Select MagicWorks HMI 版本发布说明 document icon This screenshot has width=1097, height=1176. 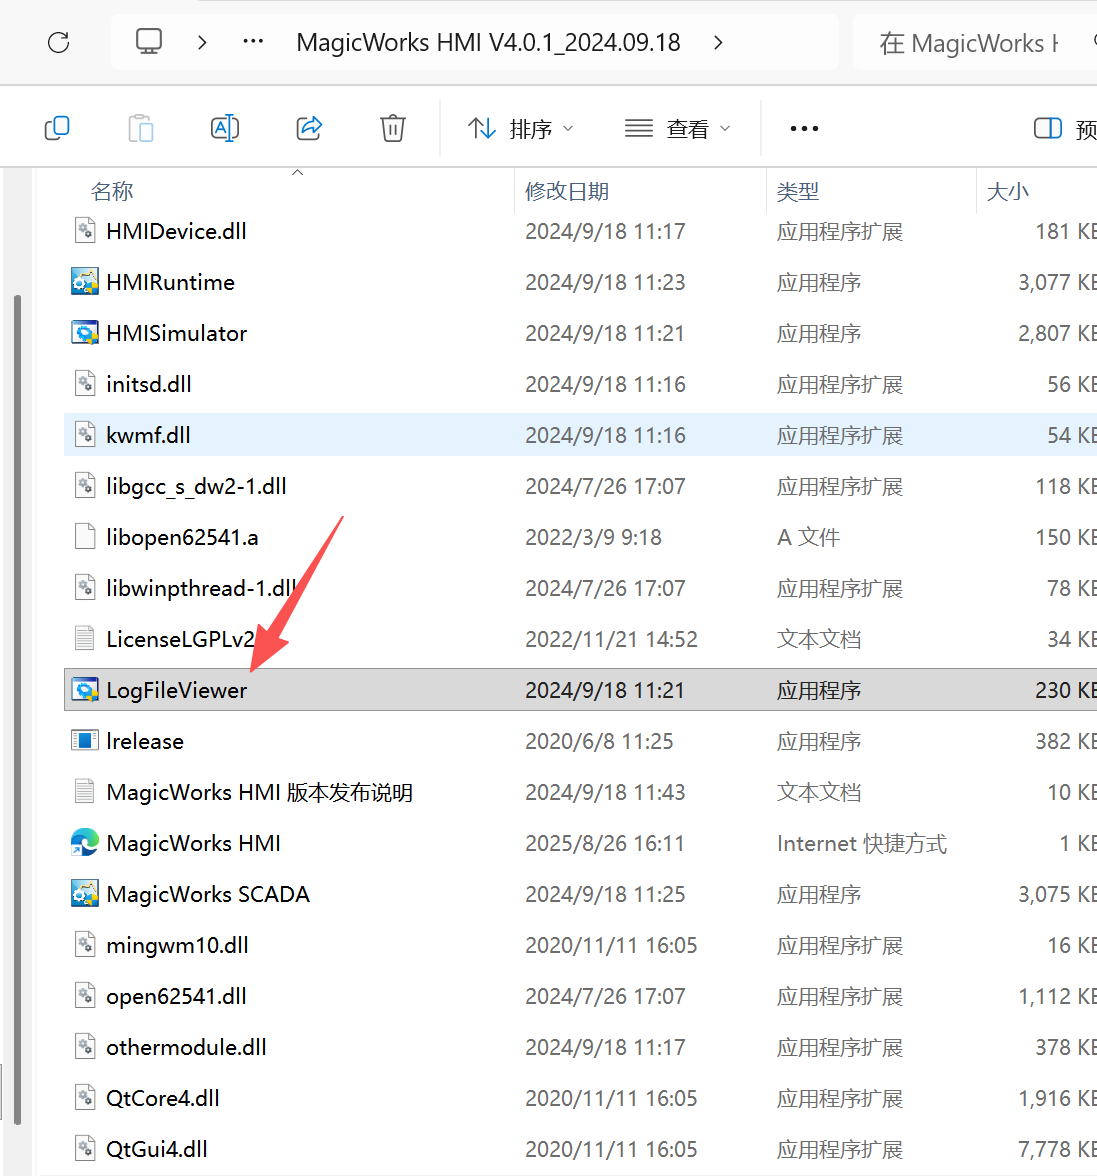[85, 791]
